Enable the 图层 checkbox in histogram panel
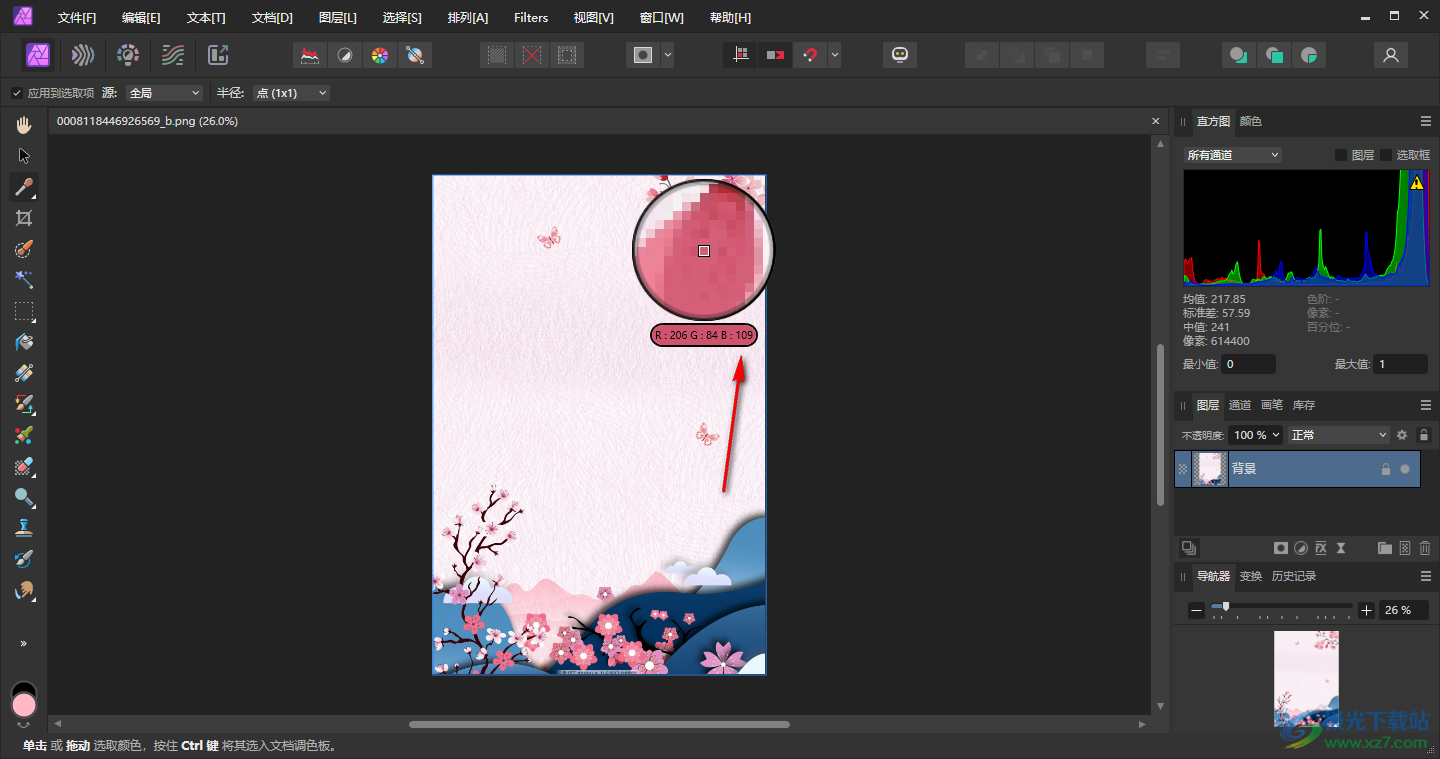 1341,155
